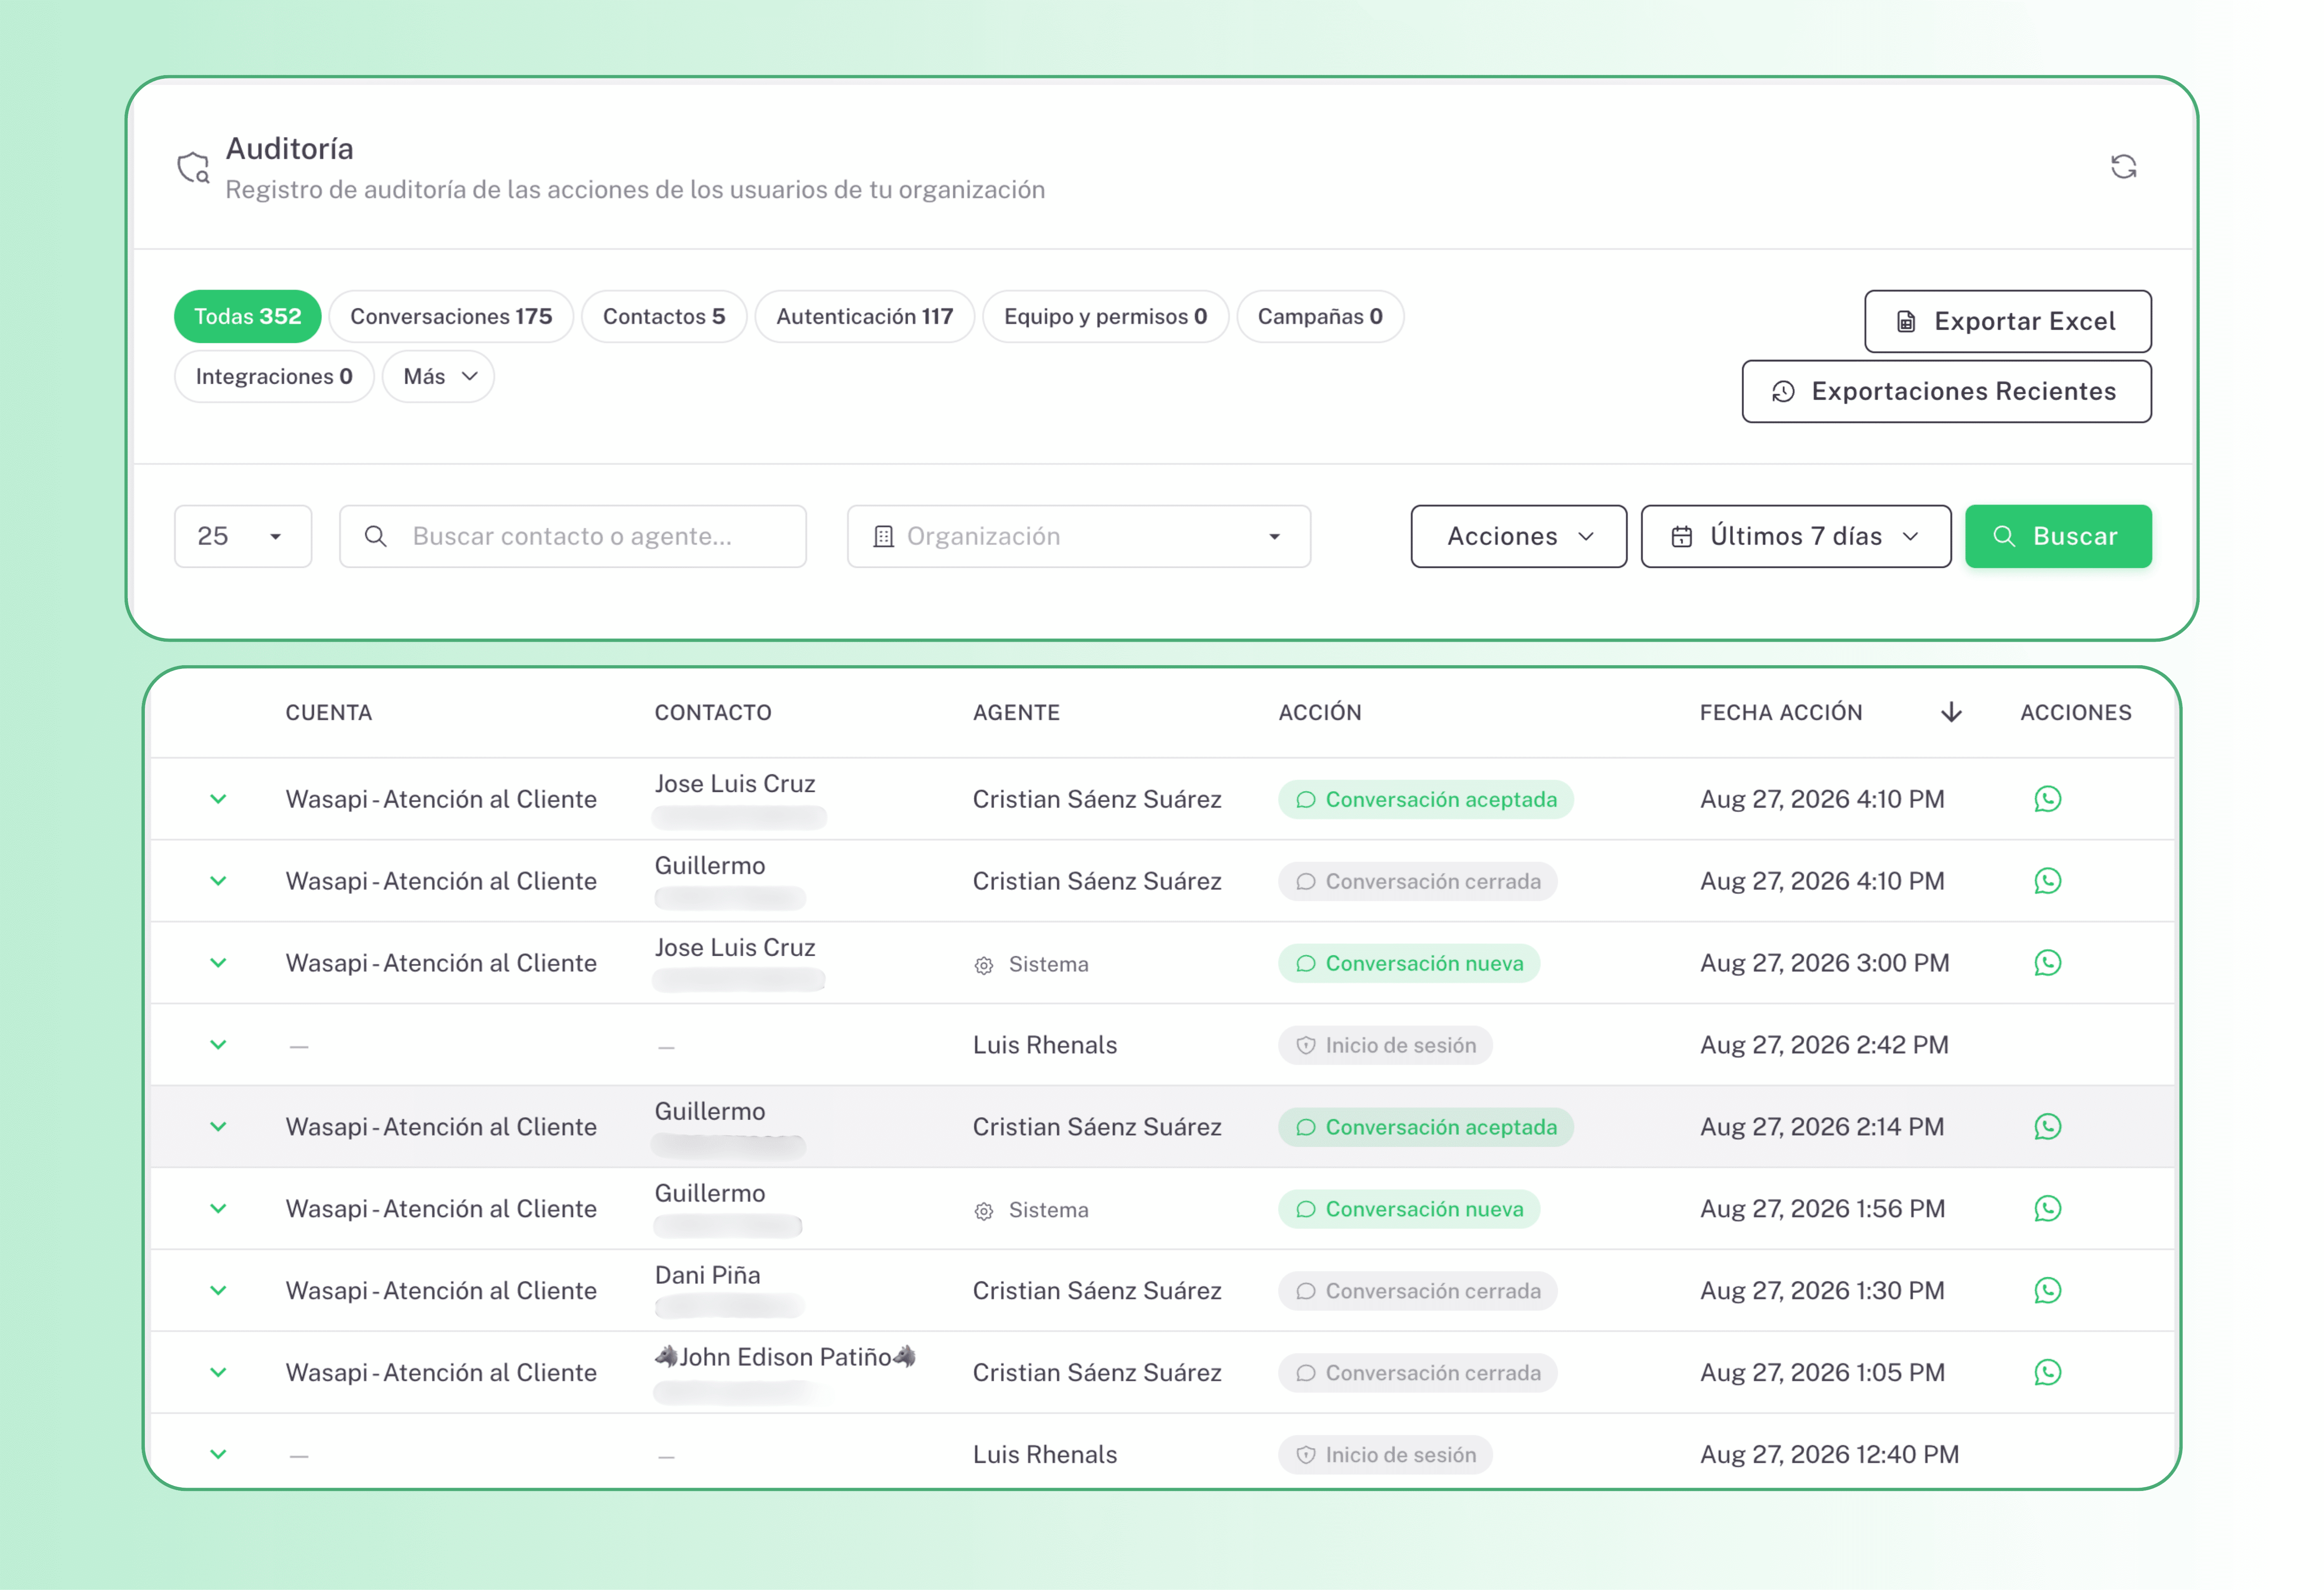Click the Auditoría shield icon
The height and width of the screenshot is (1590, 2324).
point(193,167)
